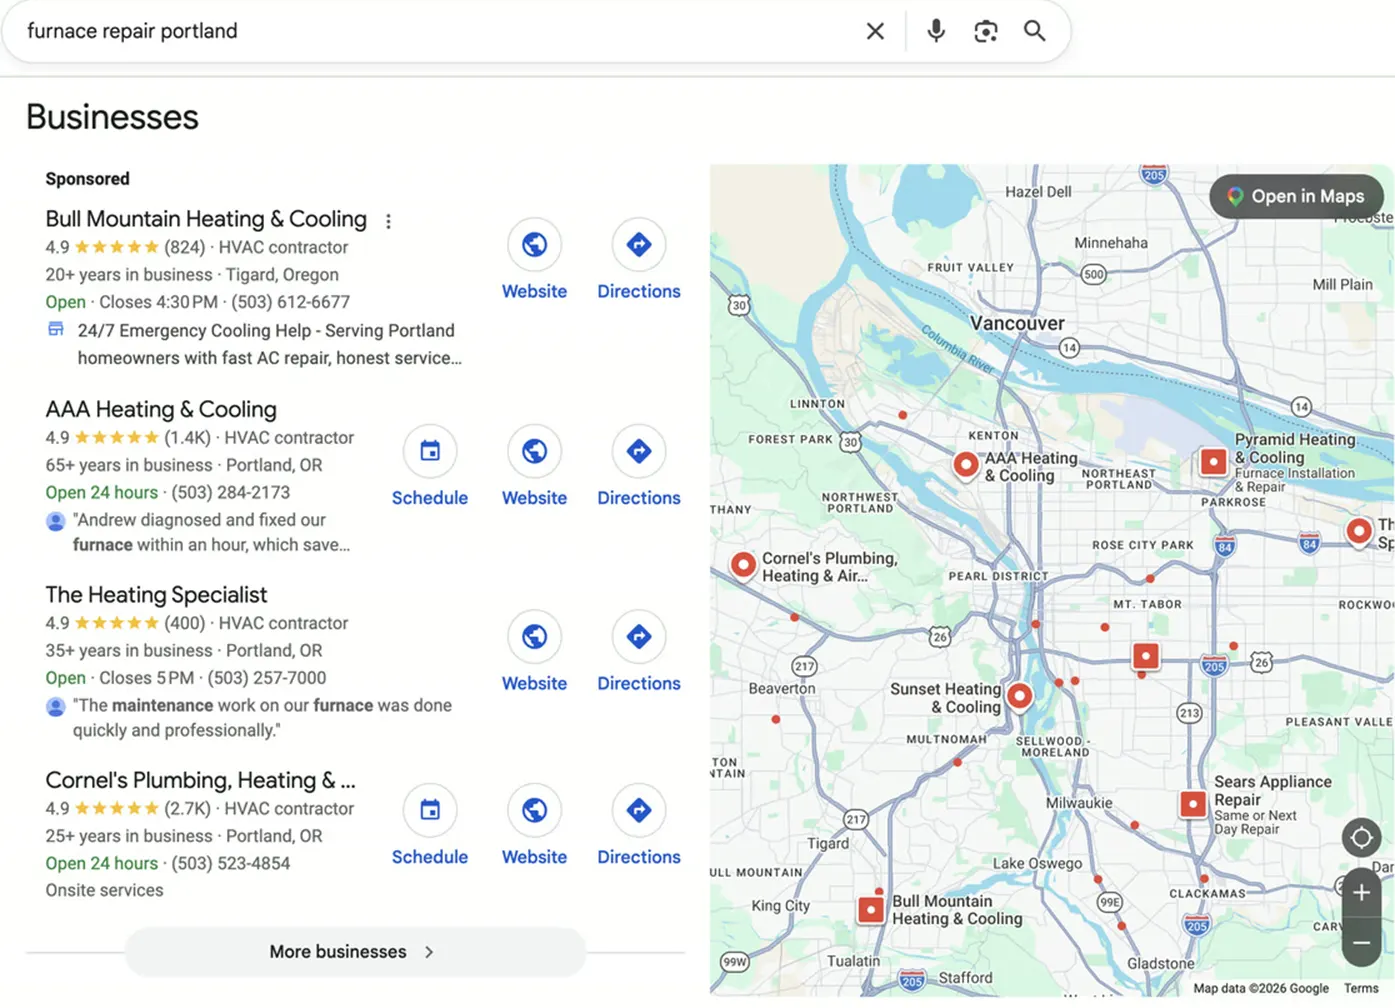1395x1008 pixels.
Task: Open AAA Heating & Cooling website globe icon
Action: pos(534,451)
